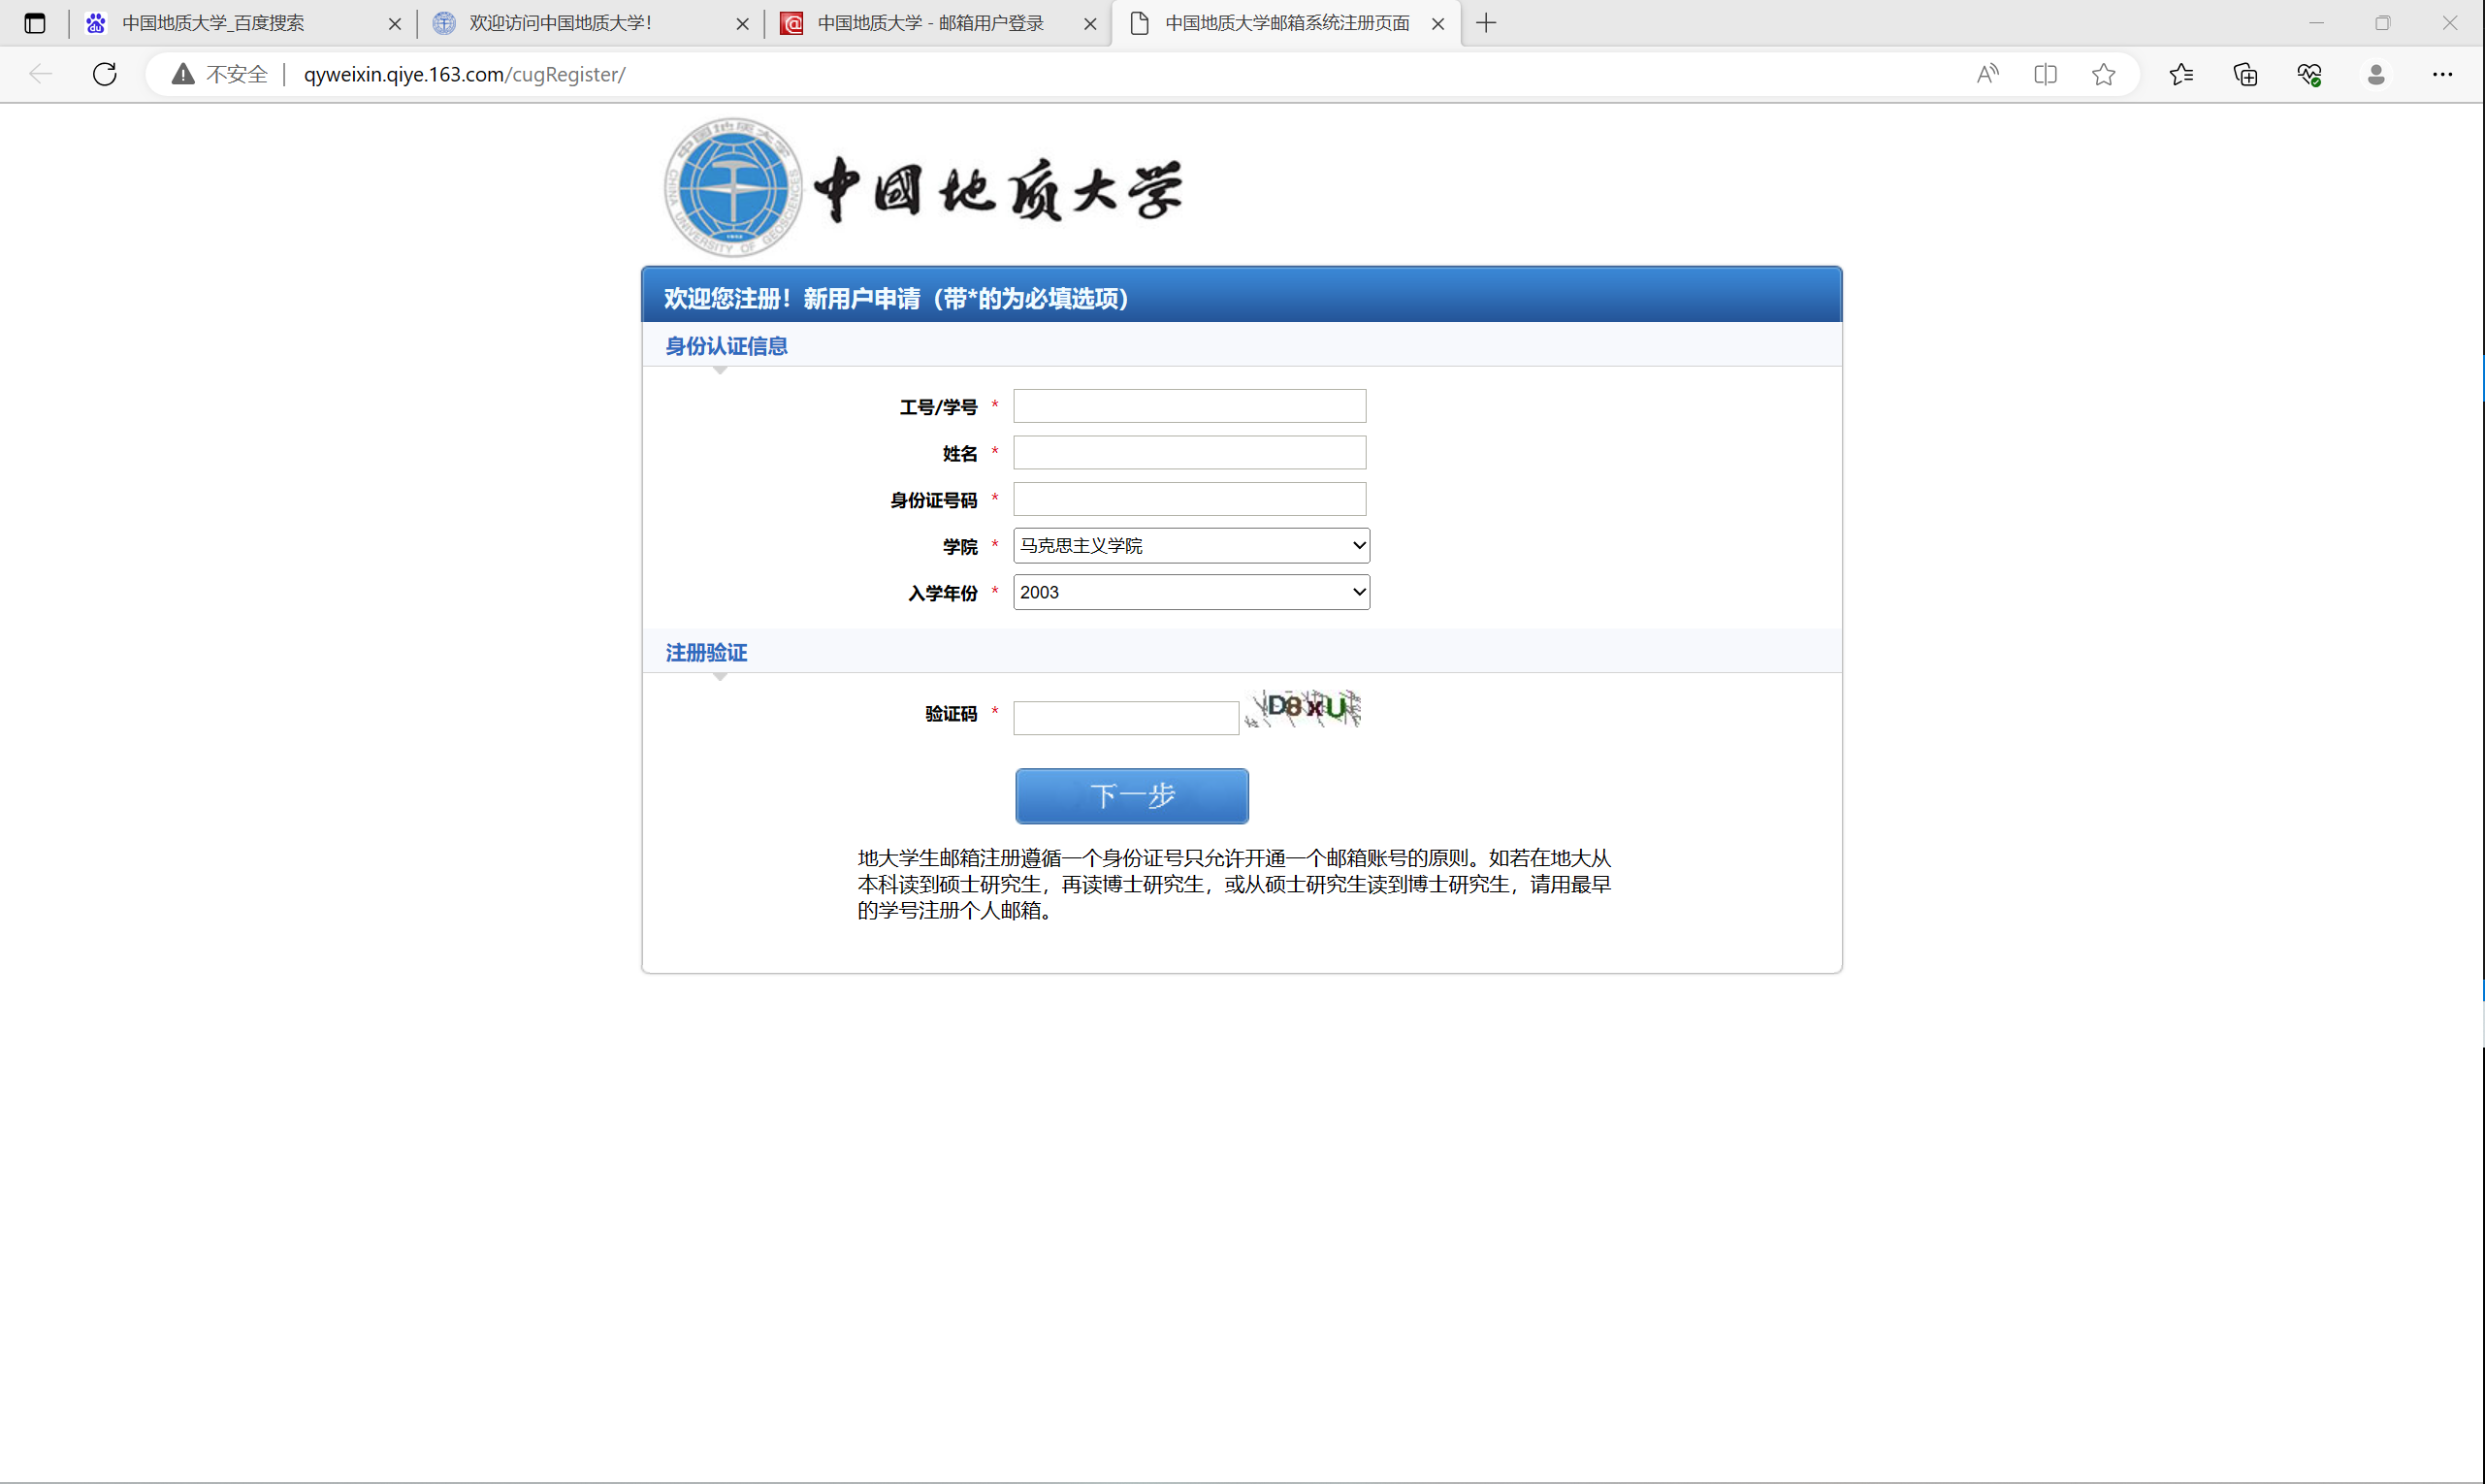Click the 不安全 security label
Image resolution: width=2485 pixels, height=1484 pixels.
point(236,74)
